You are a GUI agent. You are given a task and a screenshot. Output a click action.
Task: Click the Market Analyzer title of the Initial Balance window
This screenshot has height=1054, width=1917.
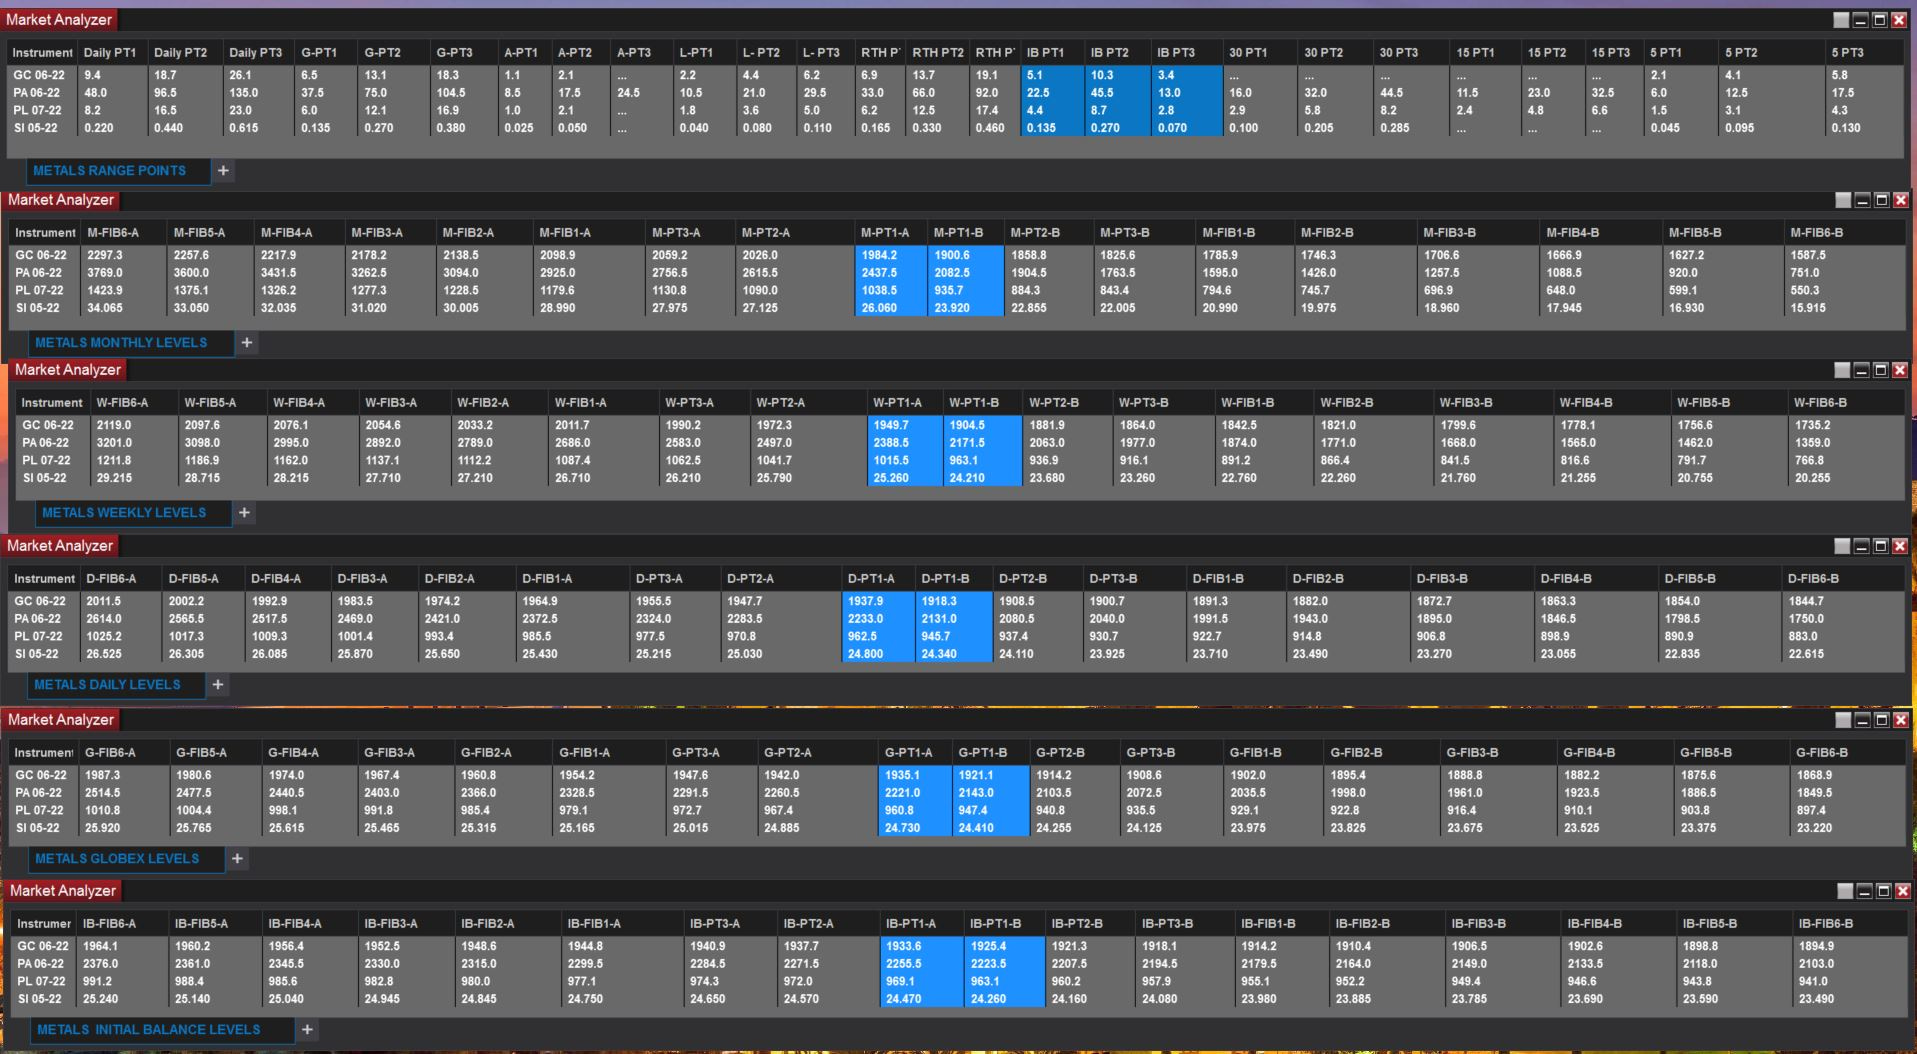click(x=62, y=891)
